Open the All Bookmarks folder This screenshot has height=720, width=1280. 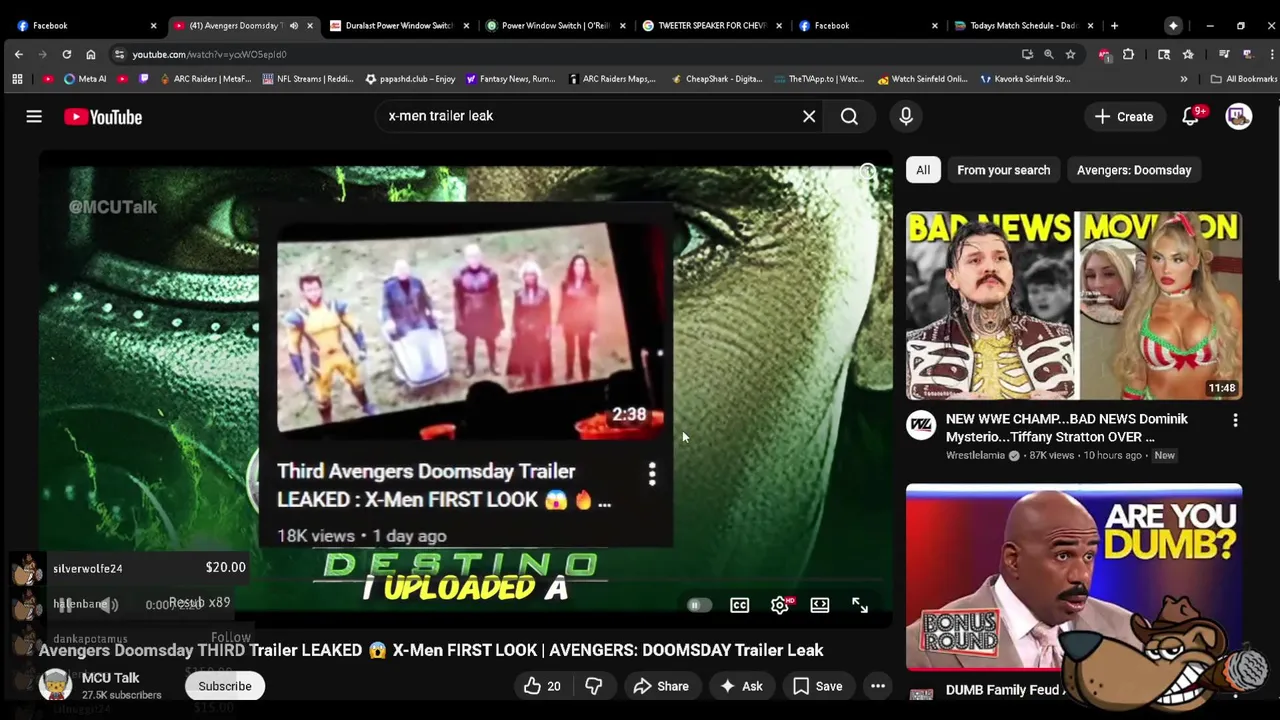click(x=1243, y=79)
